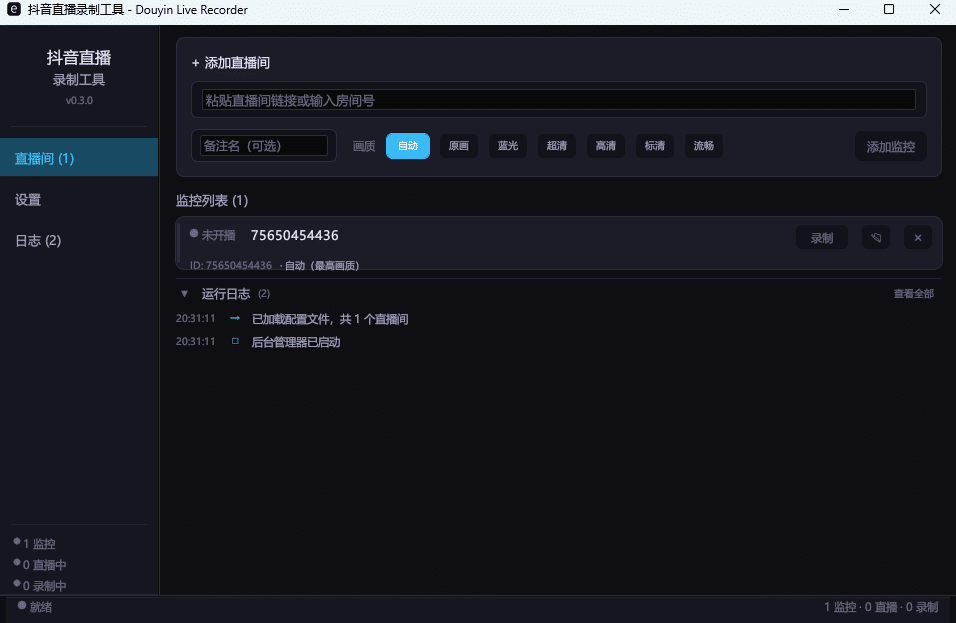This screenshot has width=956, height=623.
Task: Click the '1 监控' sidebar counter
Action: click(x=35, y=543)
